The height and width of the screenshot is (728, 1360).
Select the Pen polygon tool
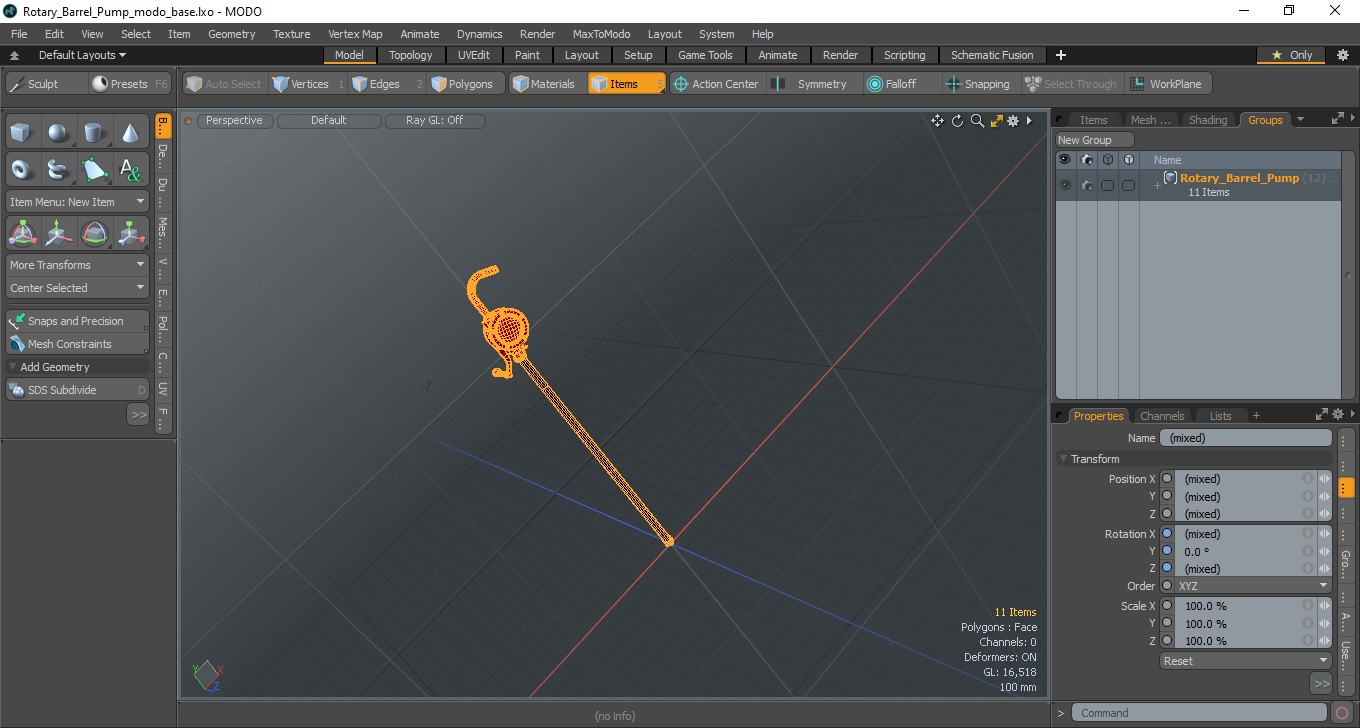tap(94, 169)
